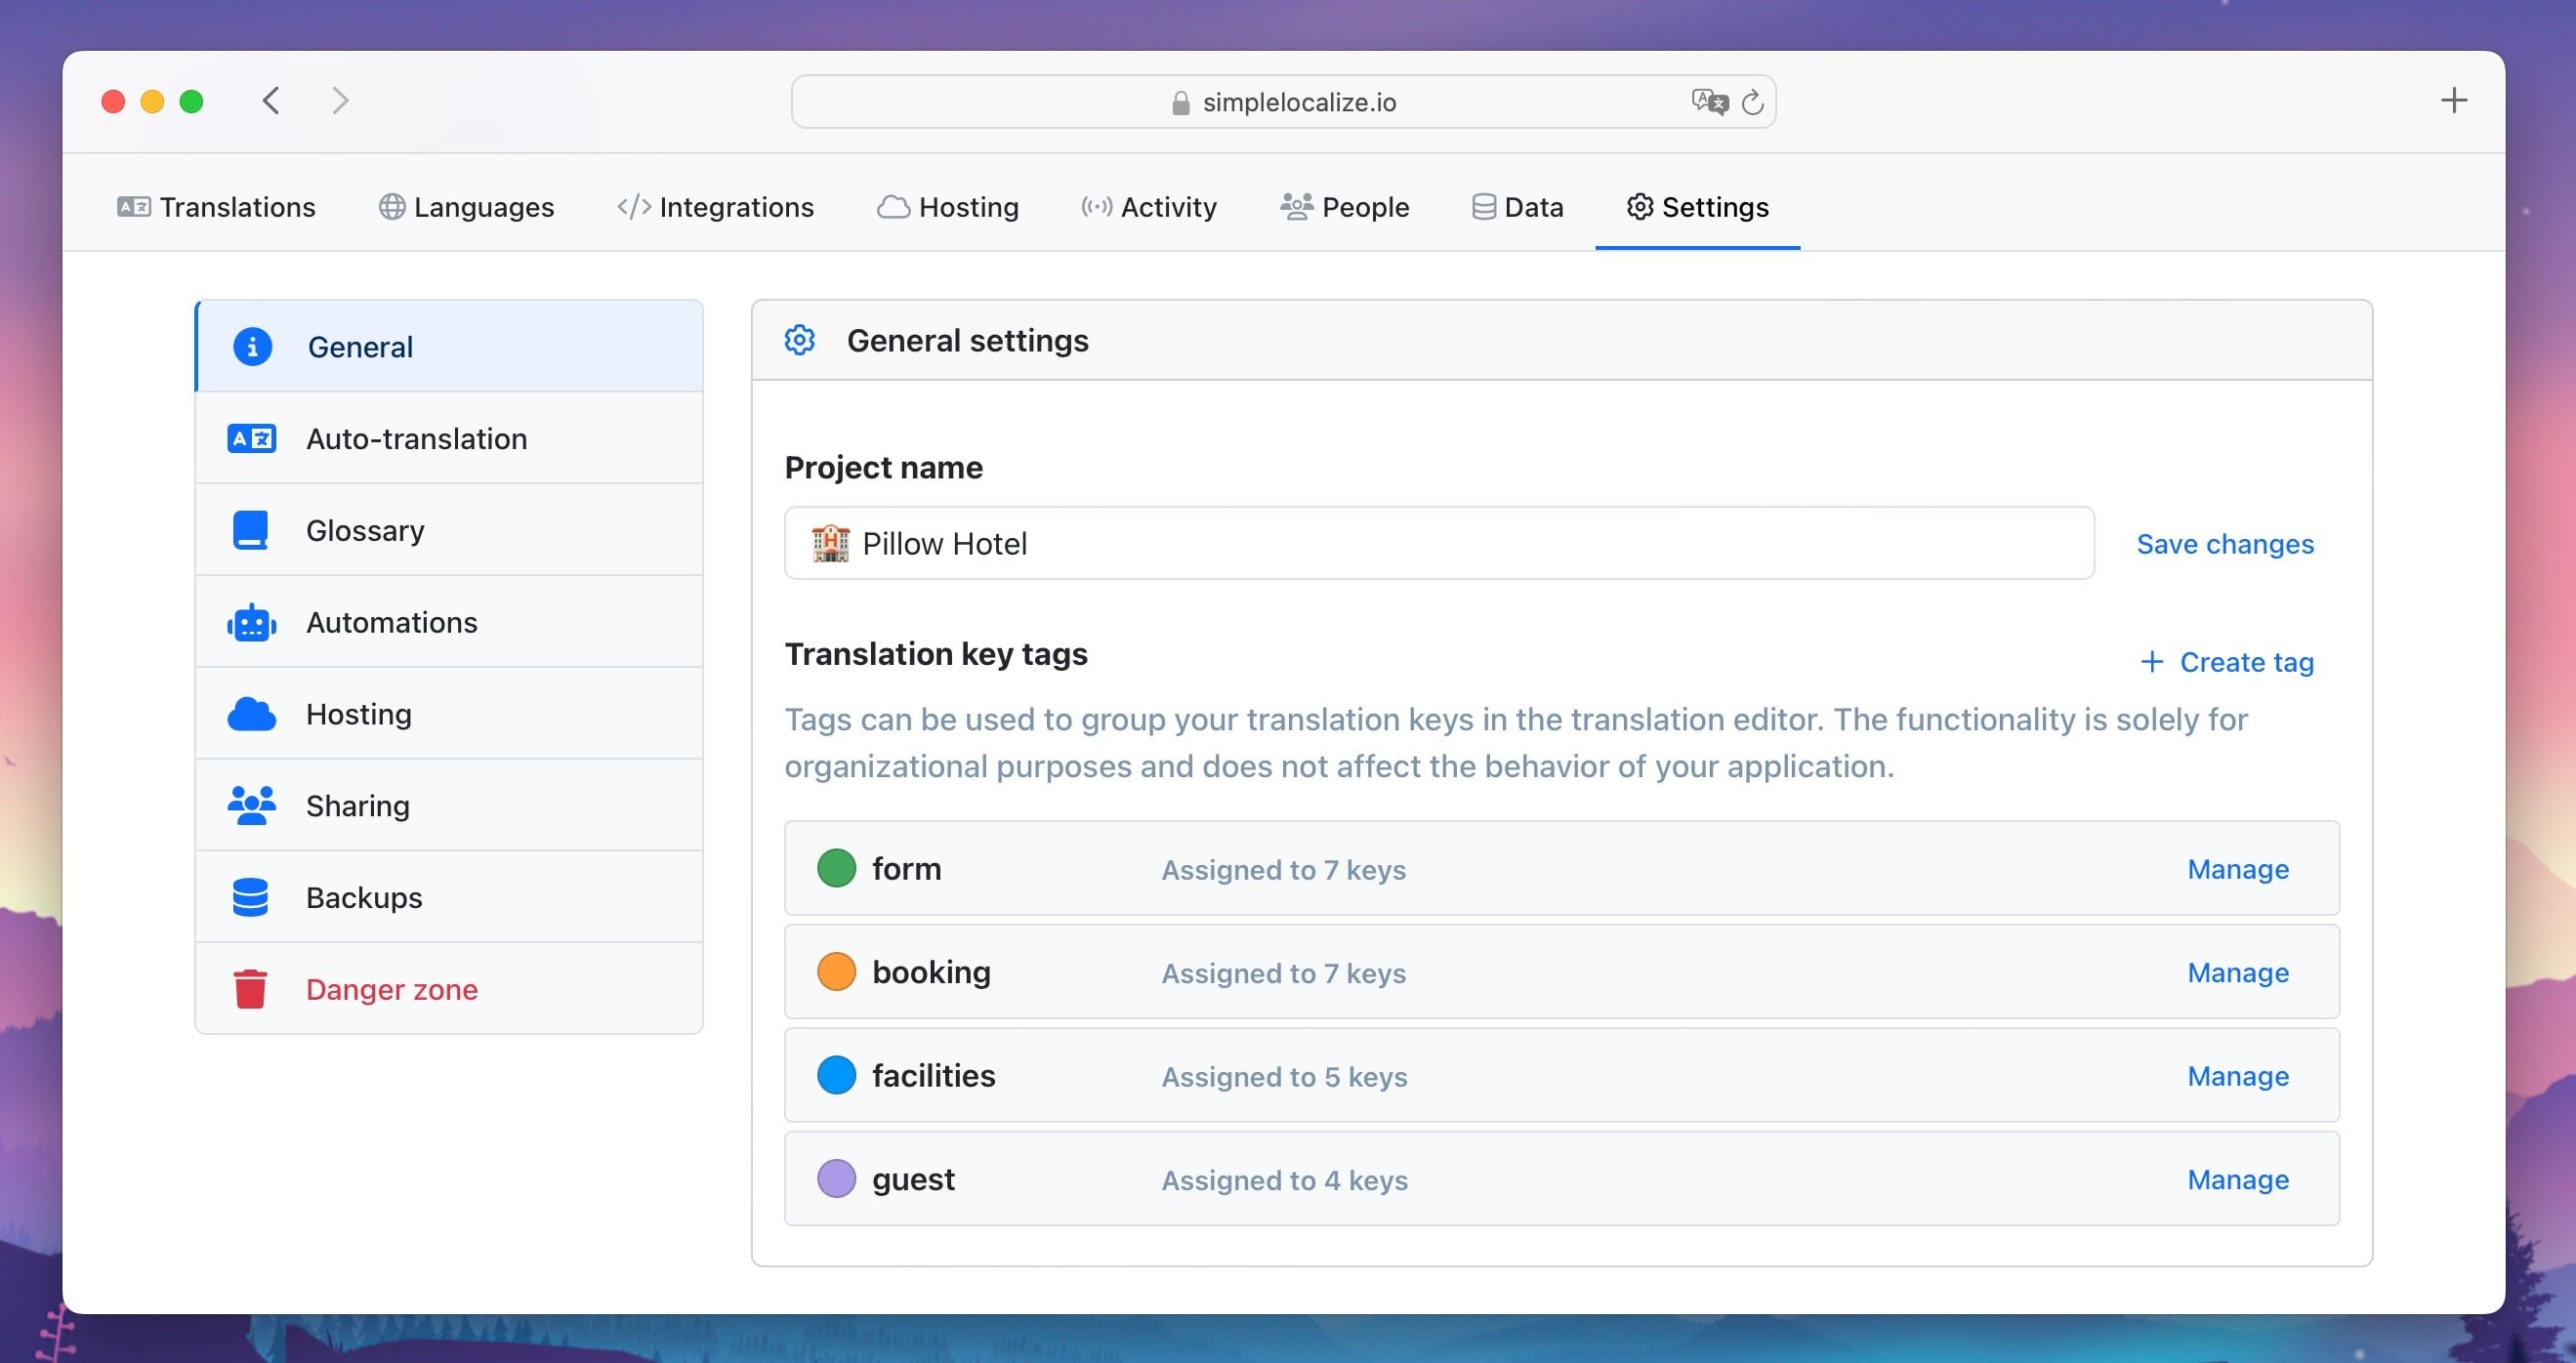The image size is (2576, 1363).
Task: Open Glossary settings
Action: [x=449, y=530]
